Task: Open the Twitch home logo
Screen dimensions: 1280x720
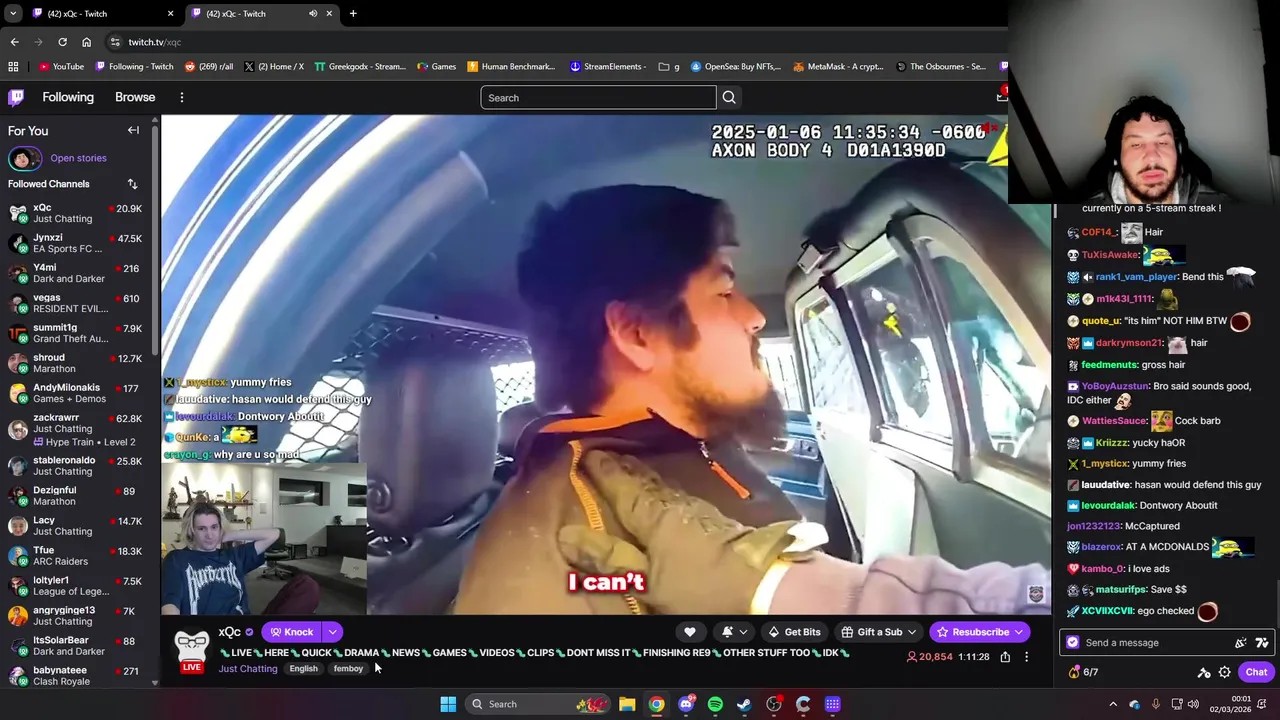Action: (16, 97)
